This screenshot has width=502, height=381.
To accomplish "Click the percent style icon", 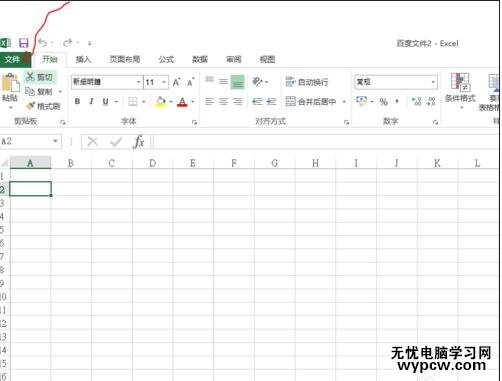I will [x=384, y=102].
